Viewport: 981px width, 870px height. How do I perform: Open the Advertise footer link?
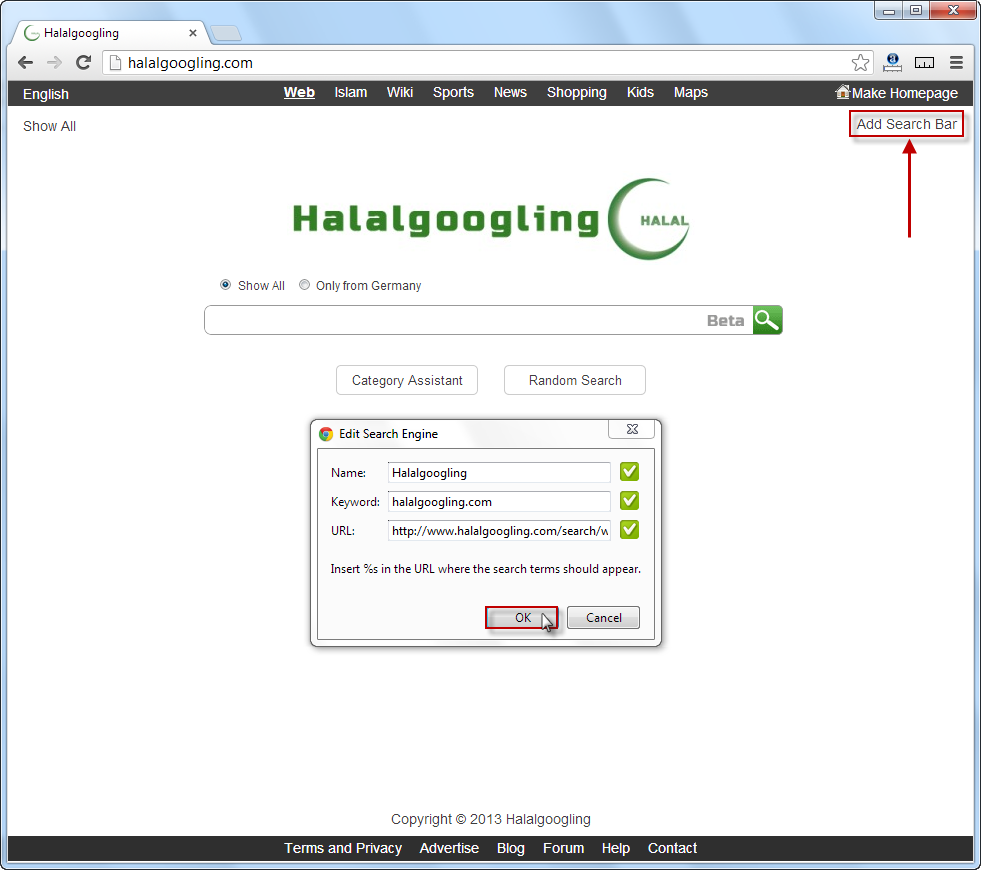coord(449,848)
